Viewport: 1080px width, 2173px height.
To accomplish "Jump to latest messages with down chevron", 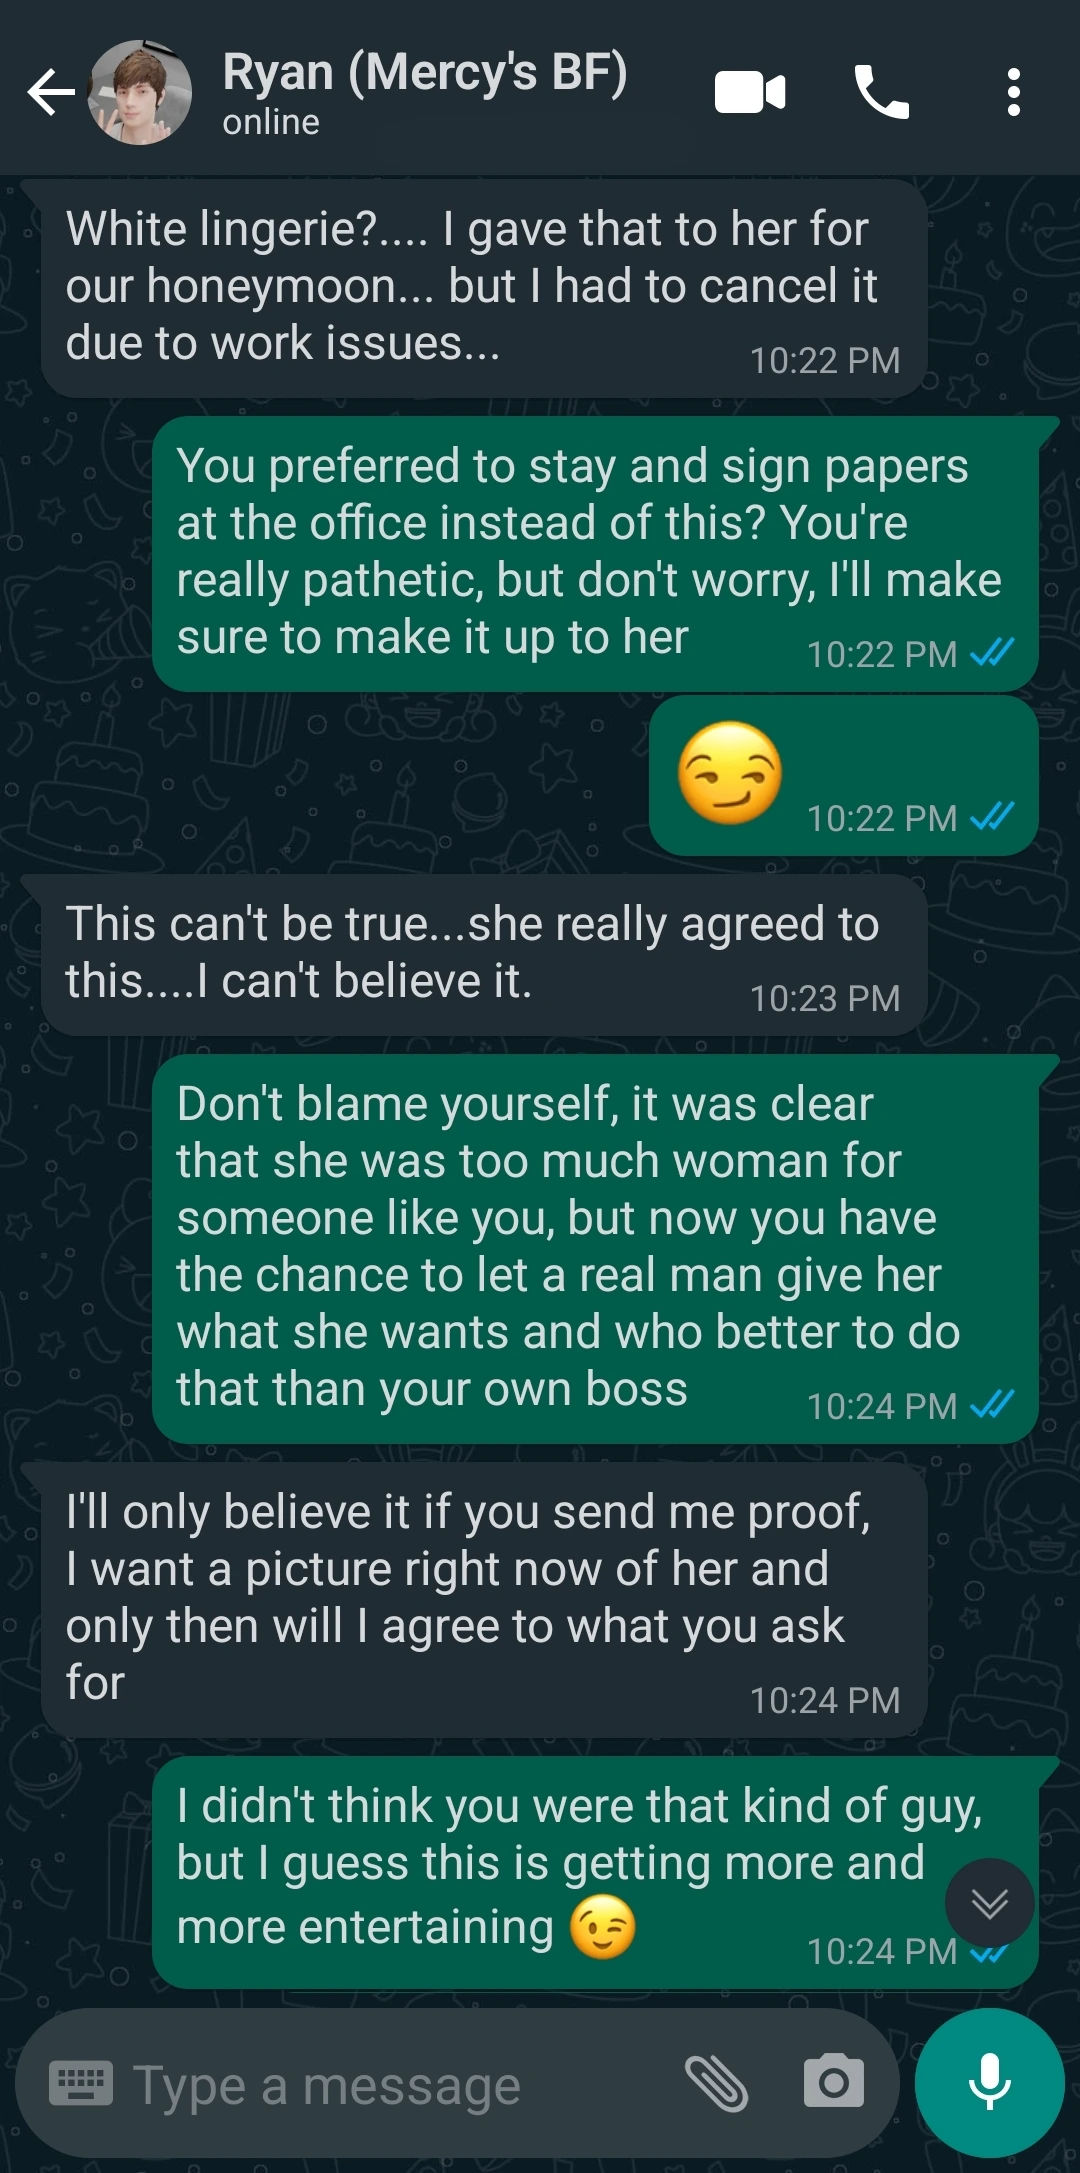I will 990,1903.
